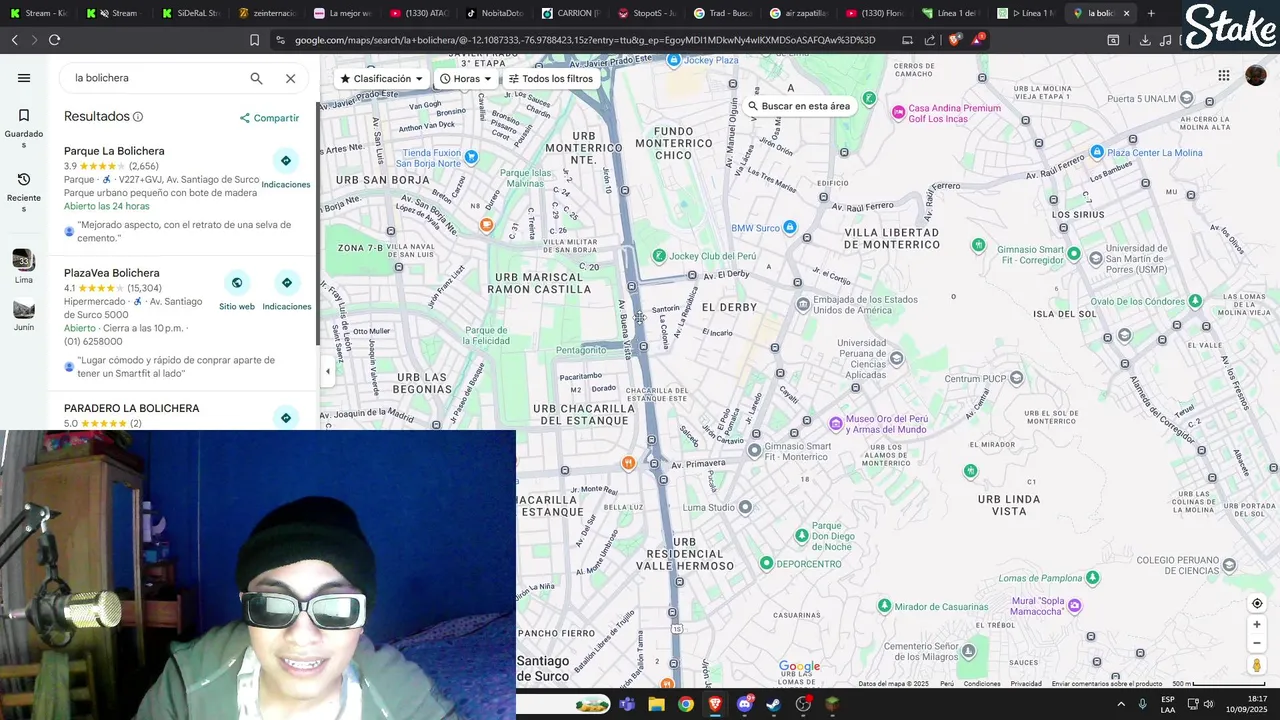Viewport: 1280px width, 720px height.
Task: Go back in the browser
Action: pyautogui.click(x=14, y=40)
